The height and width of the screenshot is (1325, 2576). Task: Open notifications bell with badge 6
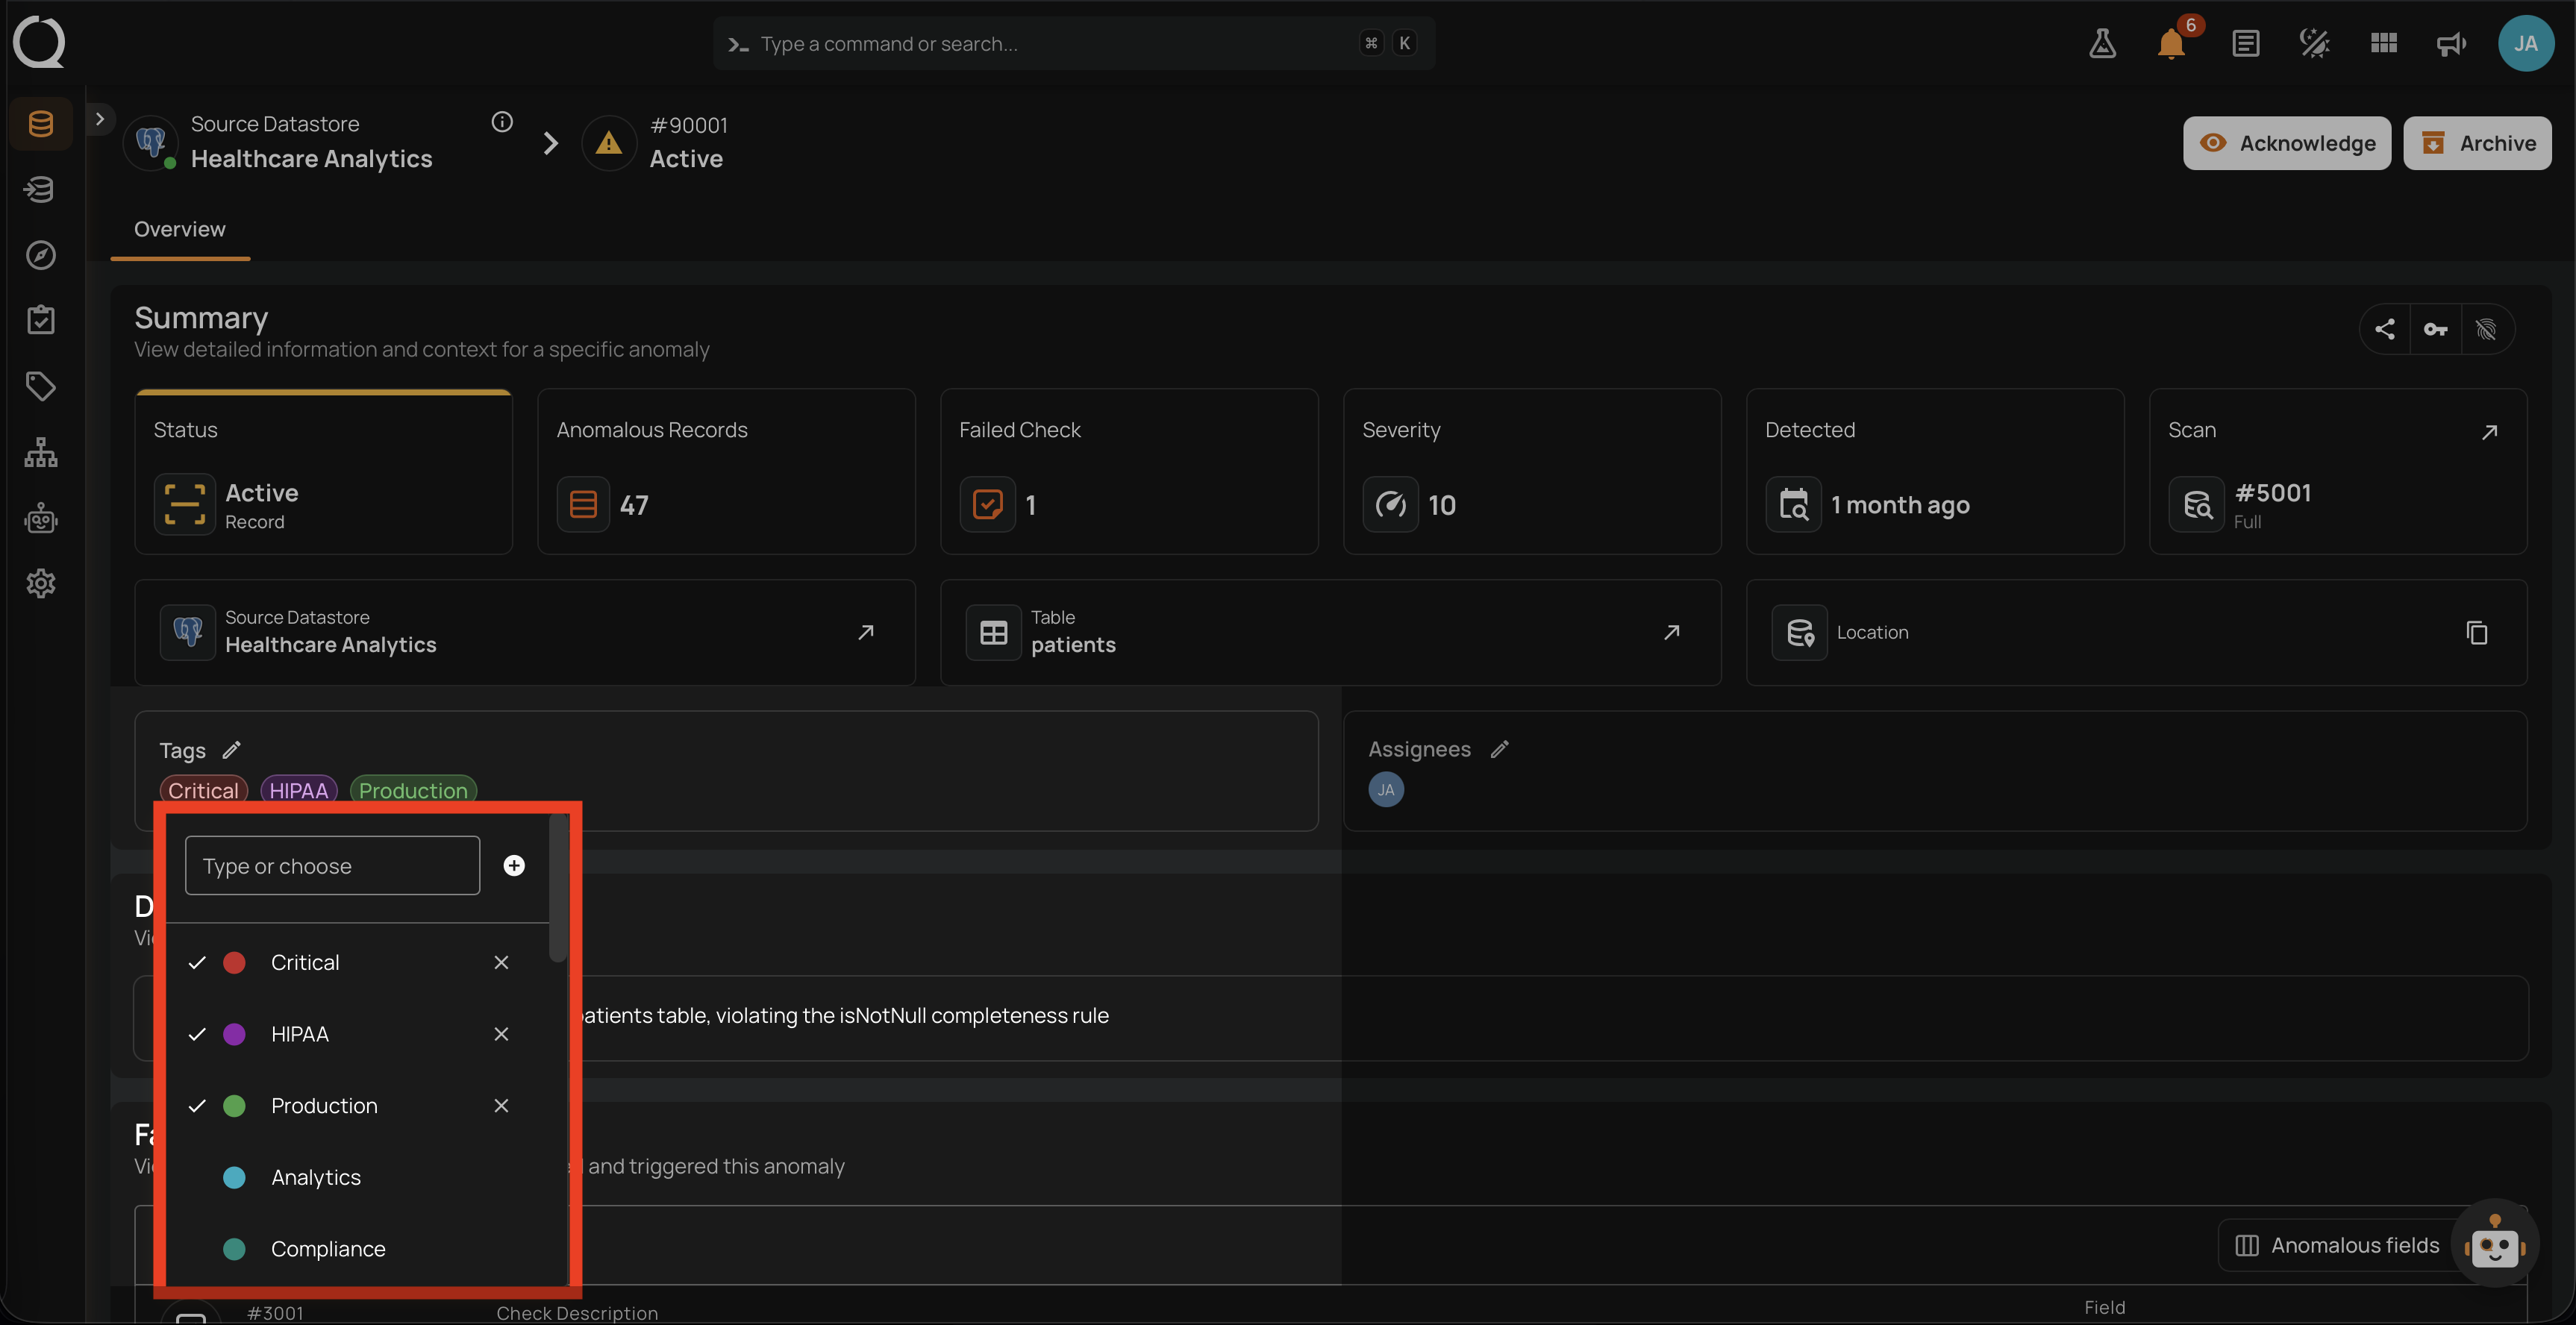pos(2171,43)
